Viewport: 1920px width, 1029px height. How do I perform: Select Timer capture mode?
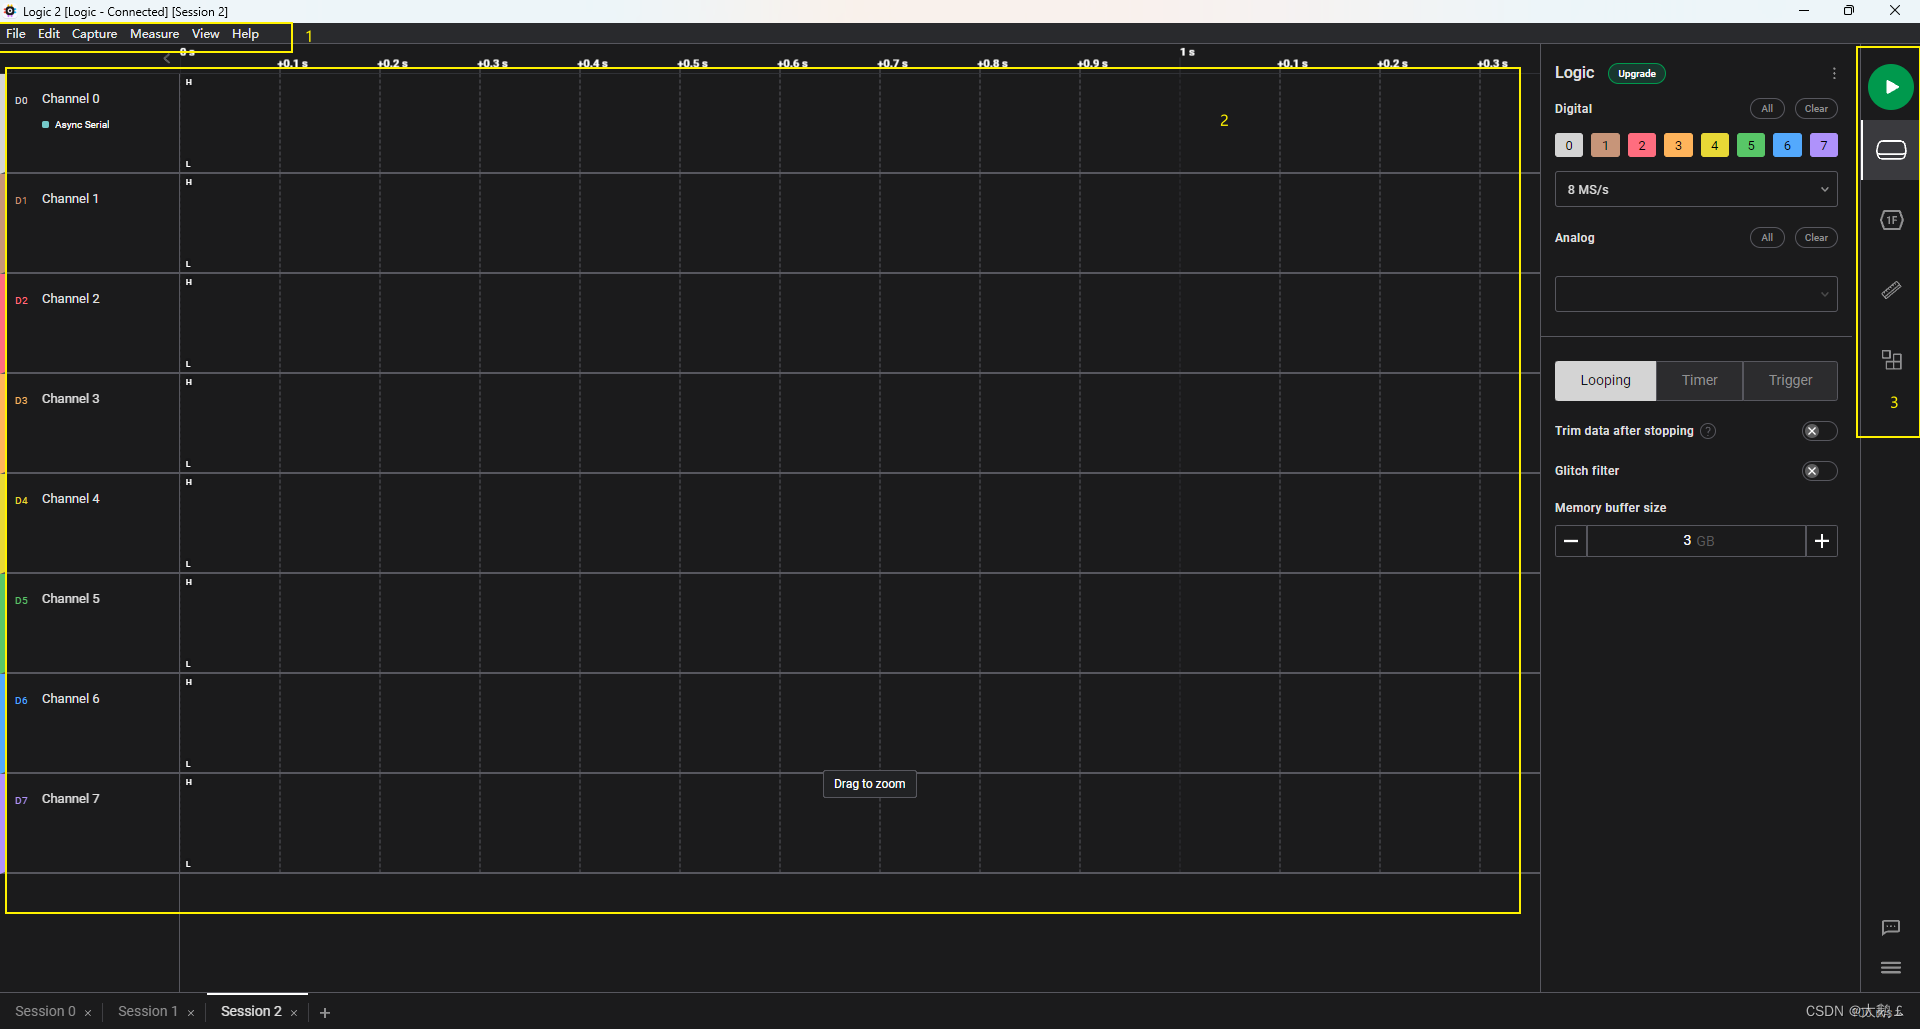[1699, 380]
